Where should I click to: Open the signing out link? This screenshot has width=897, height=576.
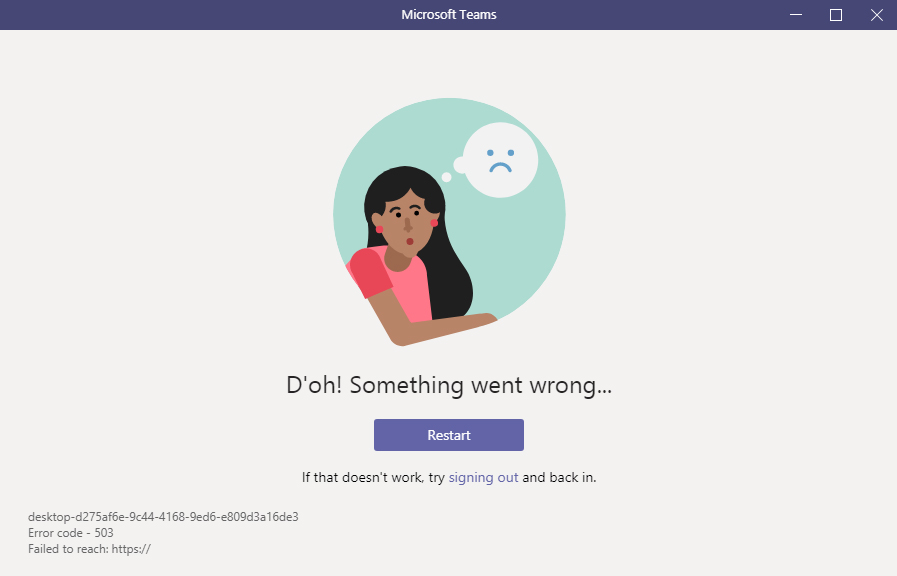[483, 478]
